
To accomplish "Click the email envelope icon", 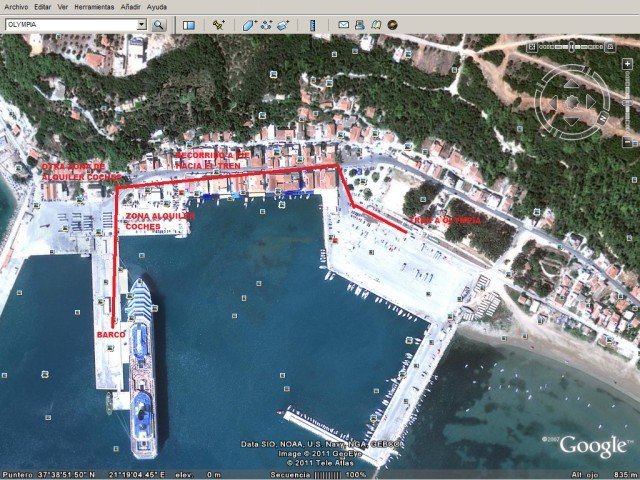I will point(344,24).
